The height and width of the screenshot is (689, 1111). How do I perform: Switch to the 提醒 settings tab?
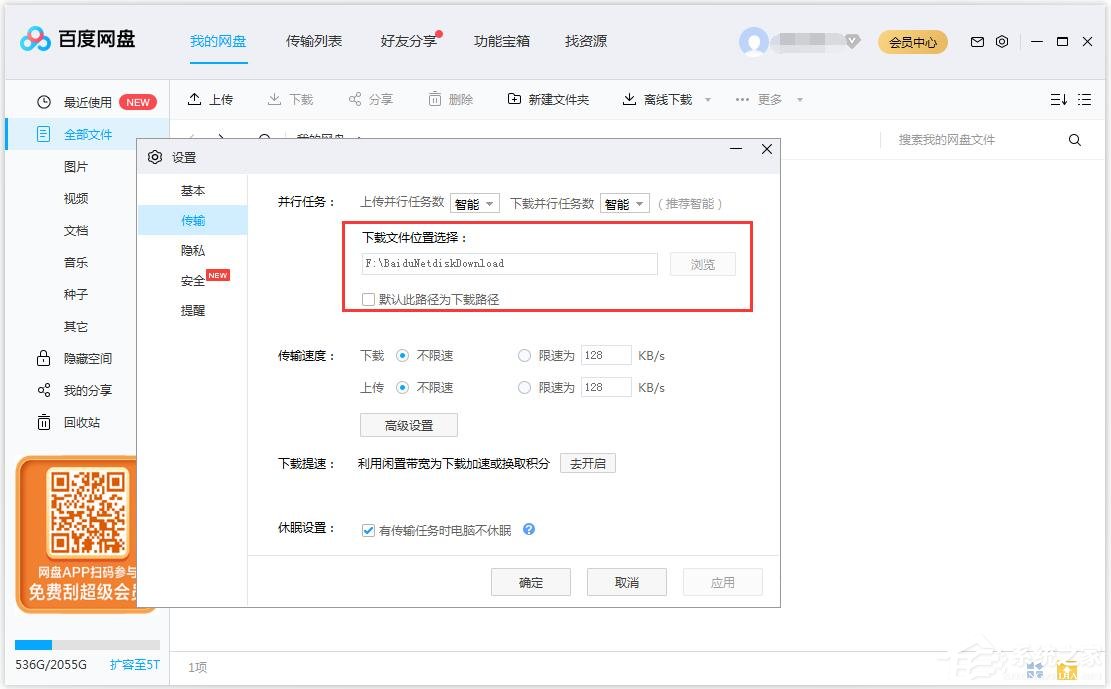pos(193,310)
